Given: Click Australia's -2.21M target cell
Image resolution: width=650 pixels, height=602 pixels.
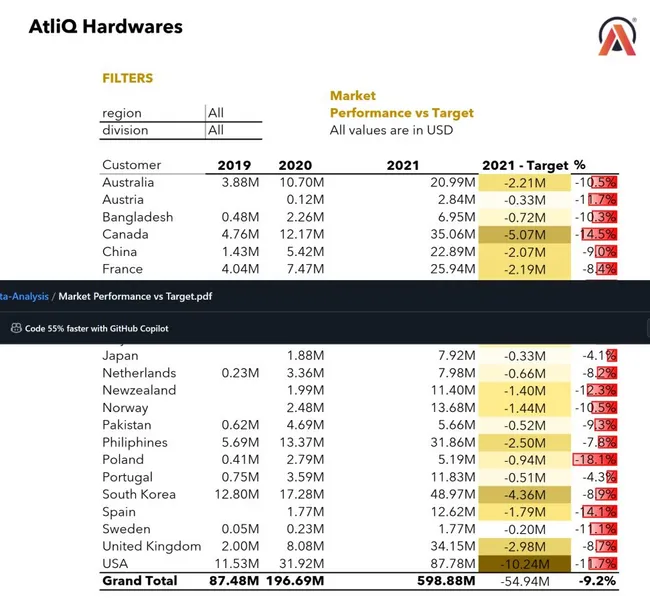Looking at the screenshot, I should click(525, 183).
